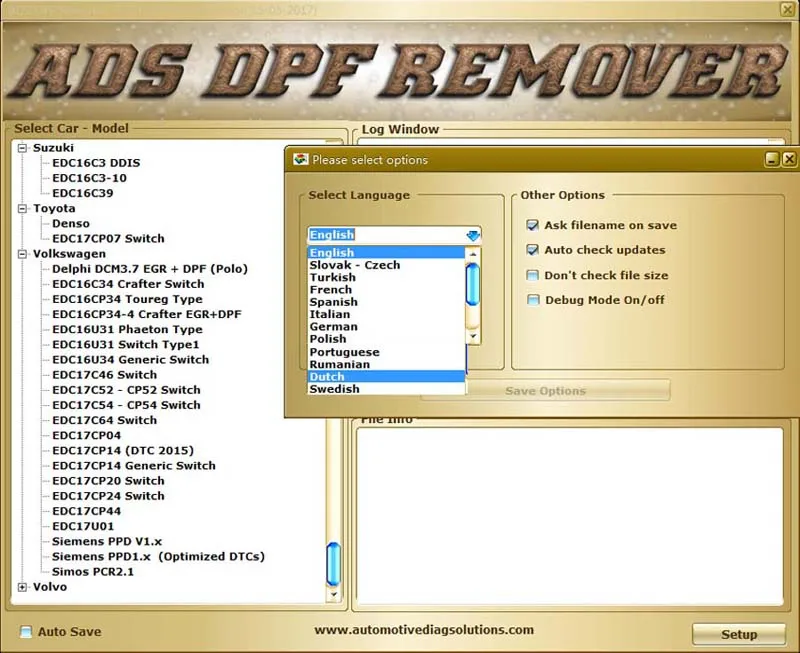Click the Save Options button
Screen dimensions: 800x653
545,391
